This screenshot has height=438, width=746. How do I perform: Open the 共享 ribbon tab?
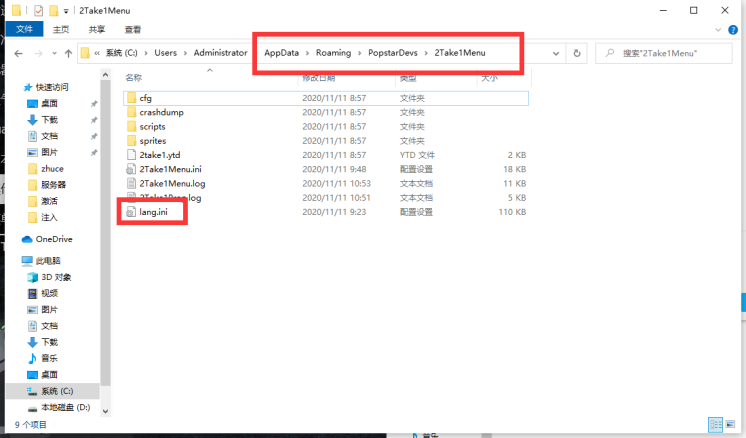tap(97, 29)
